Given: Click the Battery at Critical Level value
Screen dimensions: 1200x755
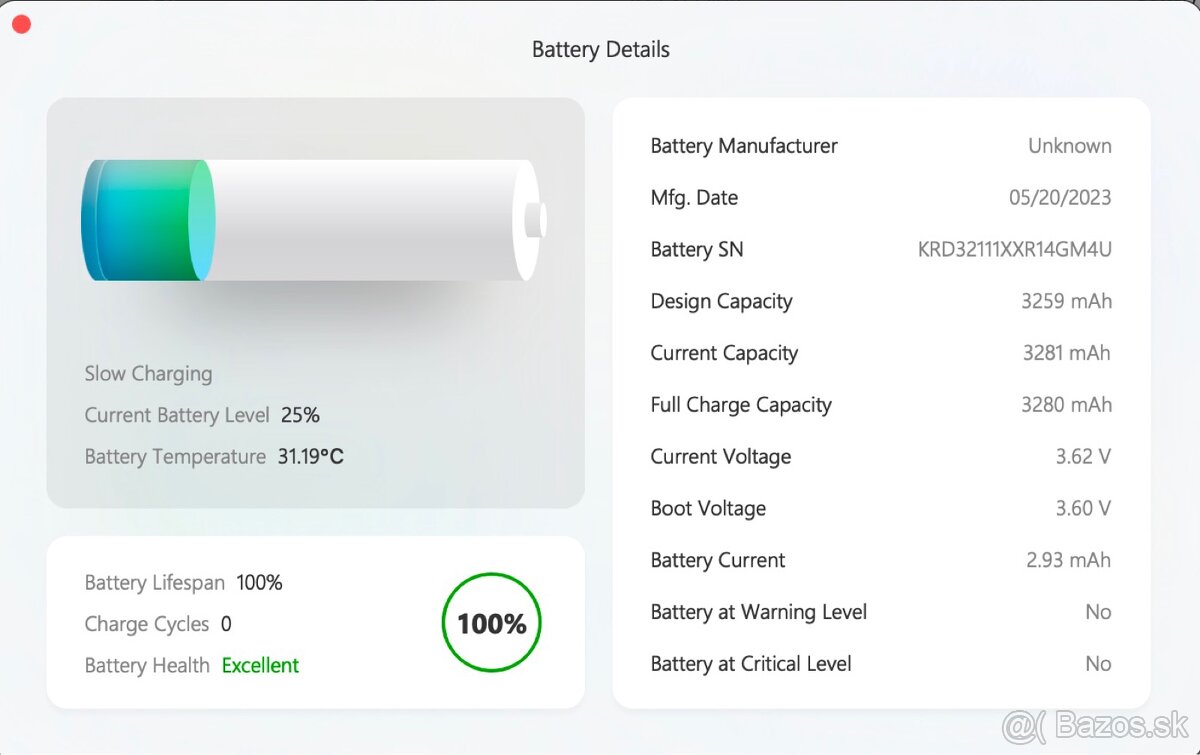Looking at the screenshot, I should (1098, 664).
